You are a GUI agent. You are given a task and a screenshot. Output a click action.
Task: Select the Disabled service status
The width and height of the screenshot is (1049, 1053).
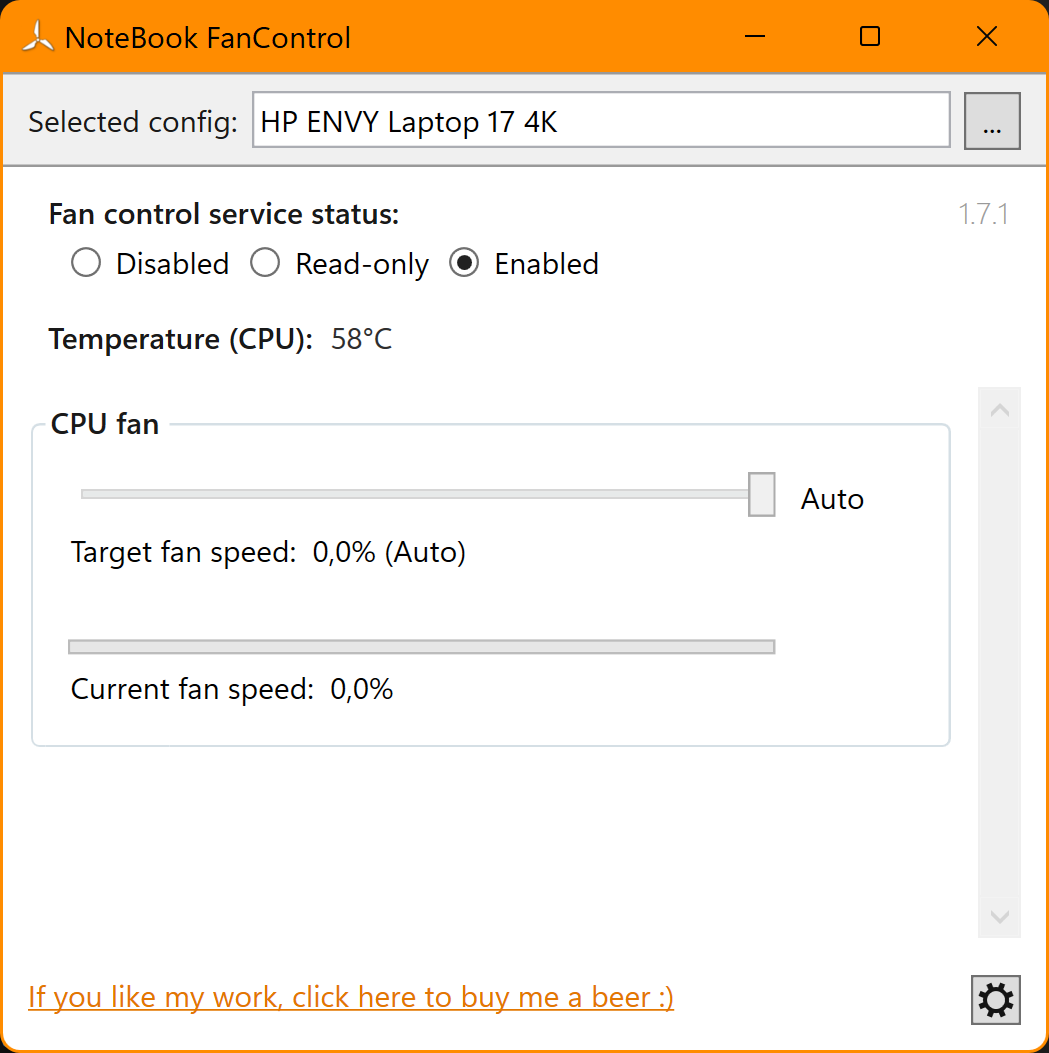[x=87, y=263]
